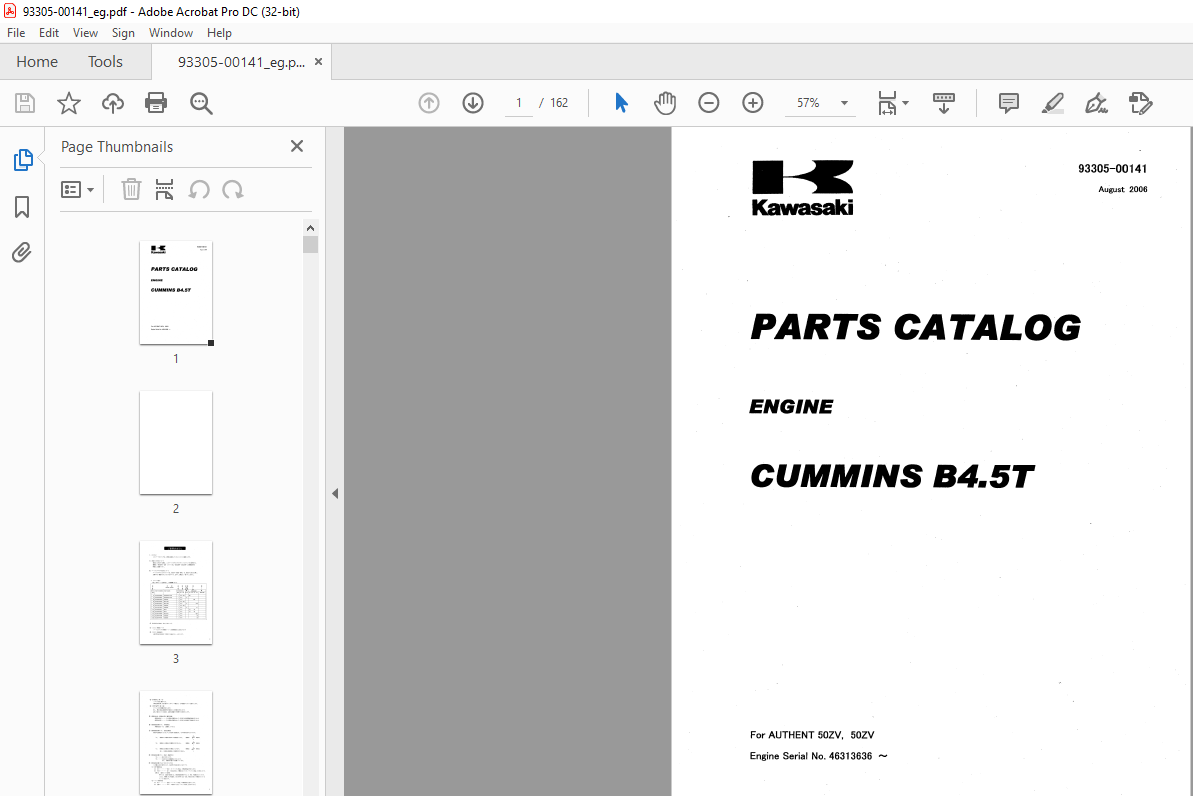Click the Scrolling mode keyboard icon
Viewport: 1193px width, 796px height.
tap(943, 103)
